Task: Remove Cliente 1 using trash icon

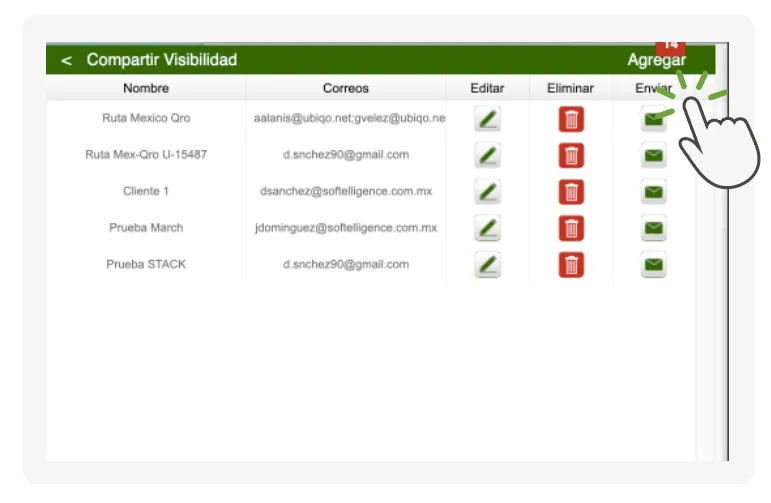Action: [x=571, y=192]
